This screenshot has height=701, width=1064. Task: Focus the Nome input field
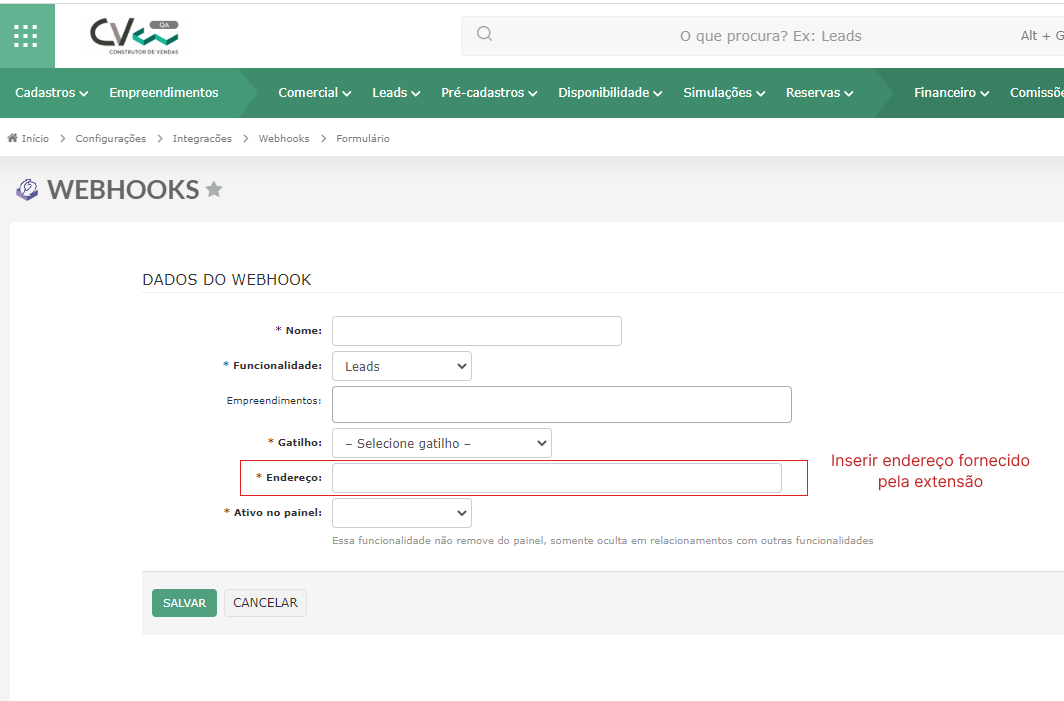477,331
